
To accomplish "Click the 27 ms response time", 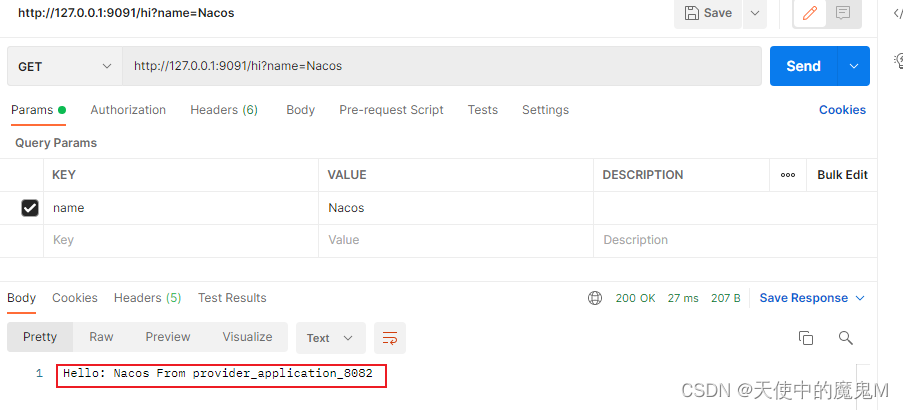I will coord(683,298).
